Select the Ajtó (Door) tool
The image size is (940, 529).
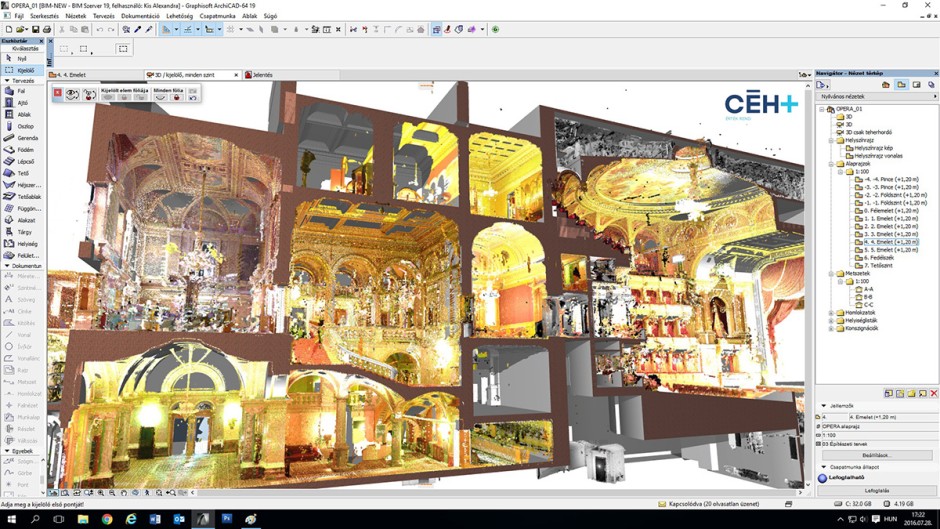pyautogui.click(x=20, y=103)
